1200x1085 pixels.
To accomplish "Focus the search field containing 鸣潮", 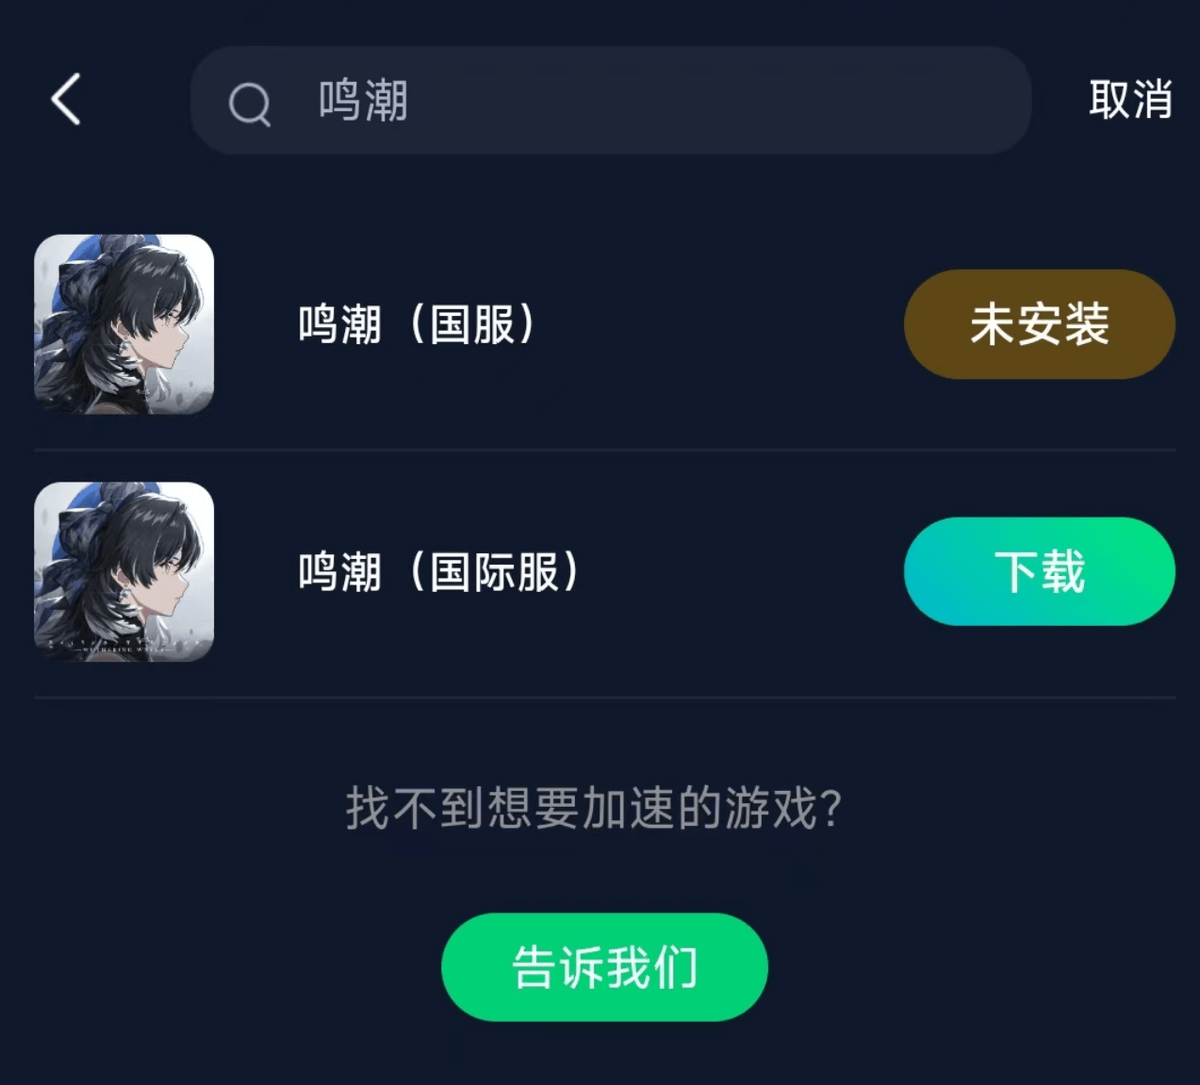I will (610, 100).
